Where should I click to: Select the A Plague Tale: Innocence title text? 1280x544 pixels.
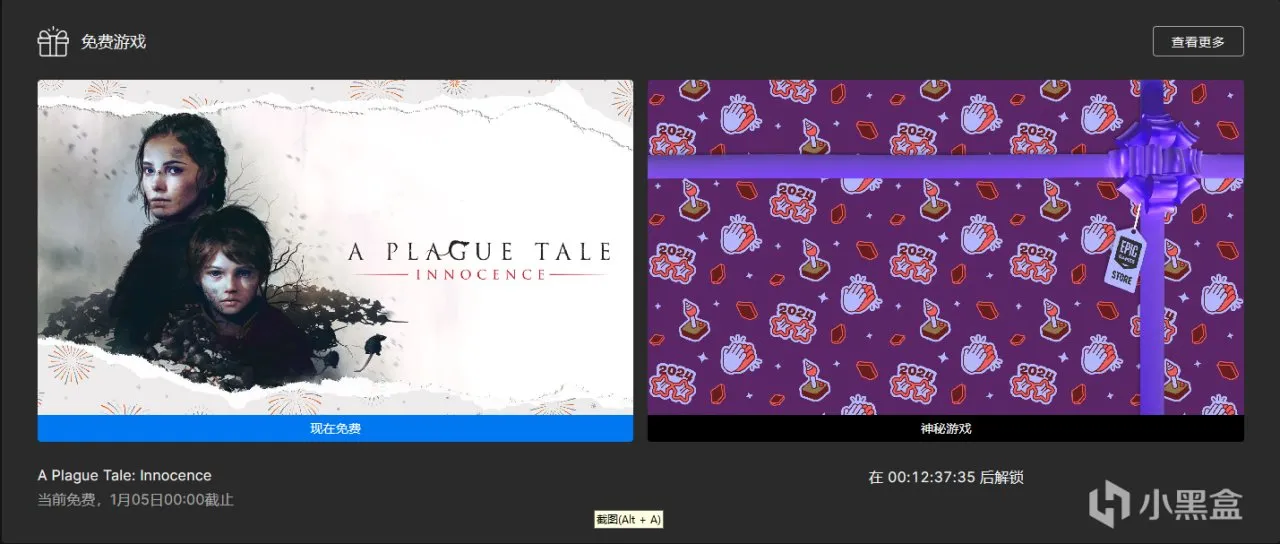point(125,476)
